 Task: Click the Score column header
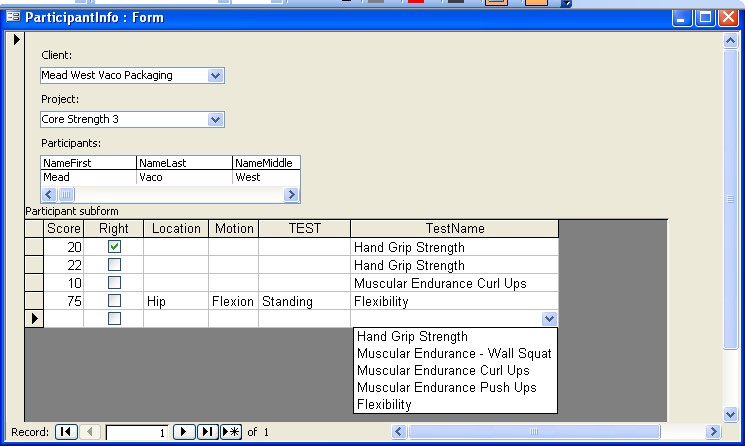64,228
